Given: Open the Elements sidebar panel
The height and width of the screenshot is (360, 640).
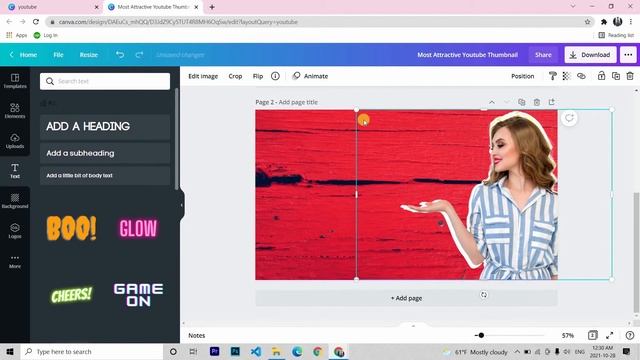Looking at the screenshot, I should pos(15,111).
